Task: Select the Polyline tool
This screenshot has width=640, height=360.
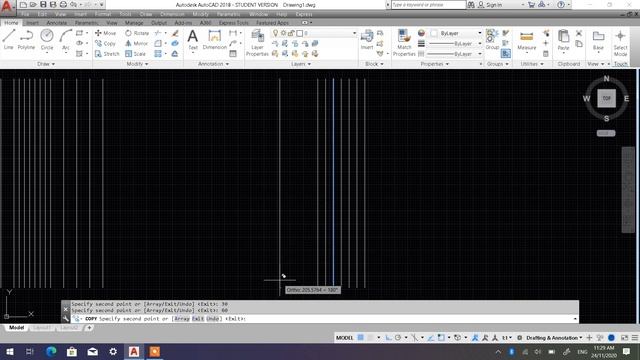Action: point(26,40)
